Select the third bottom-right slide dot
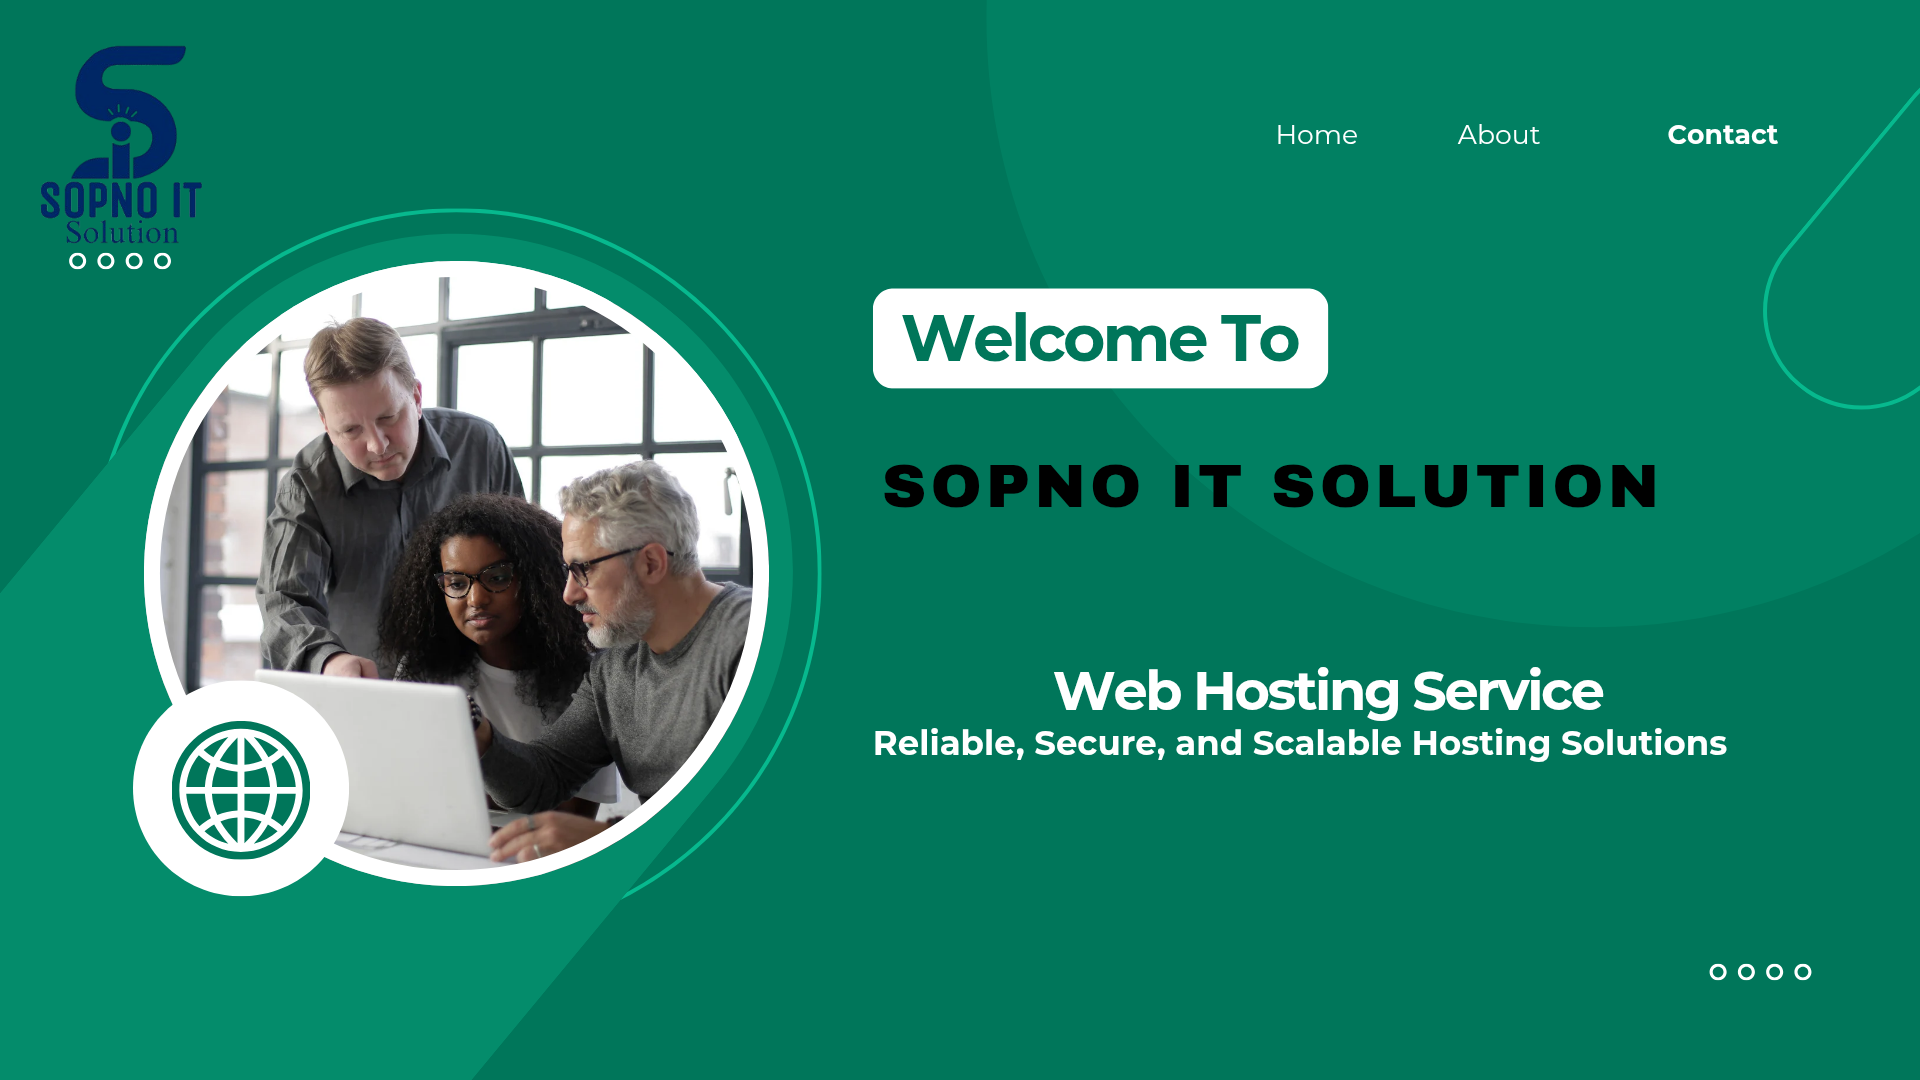 (x=1774, y=972)
